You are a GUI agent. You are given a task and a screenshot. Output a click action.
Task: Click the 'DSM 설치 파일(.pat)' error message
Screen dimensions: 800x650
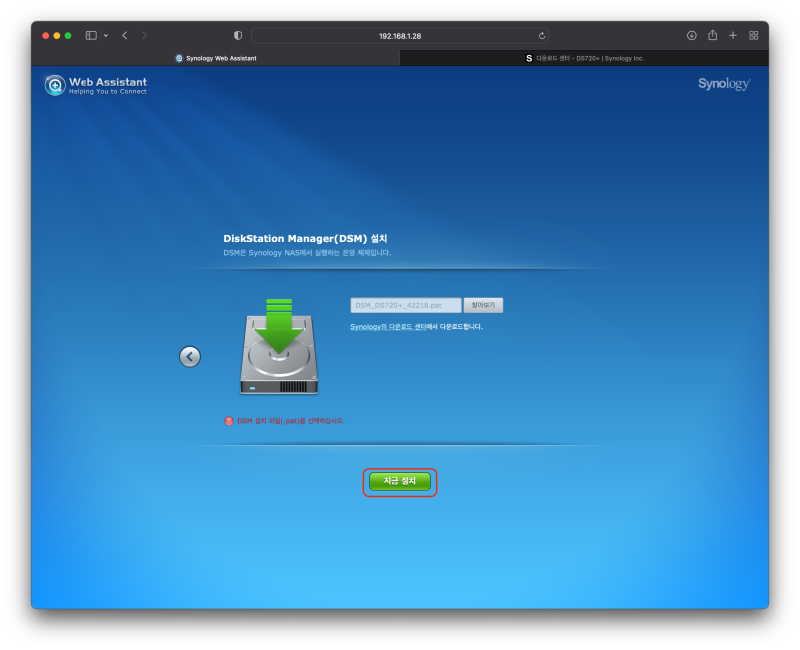(x=291, y=421)
